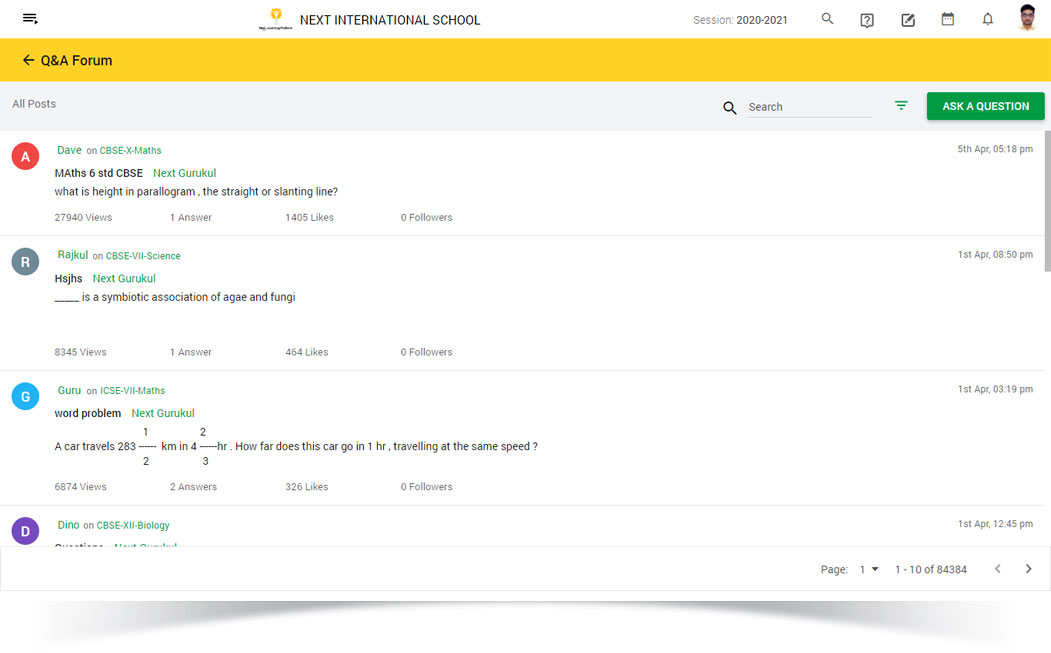Open the user profile avatar
Screen dimensions: 1051x653
pos(1027,19)
